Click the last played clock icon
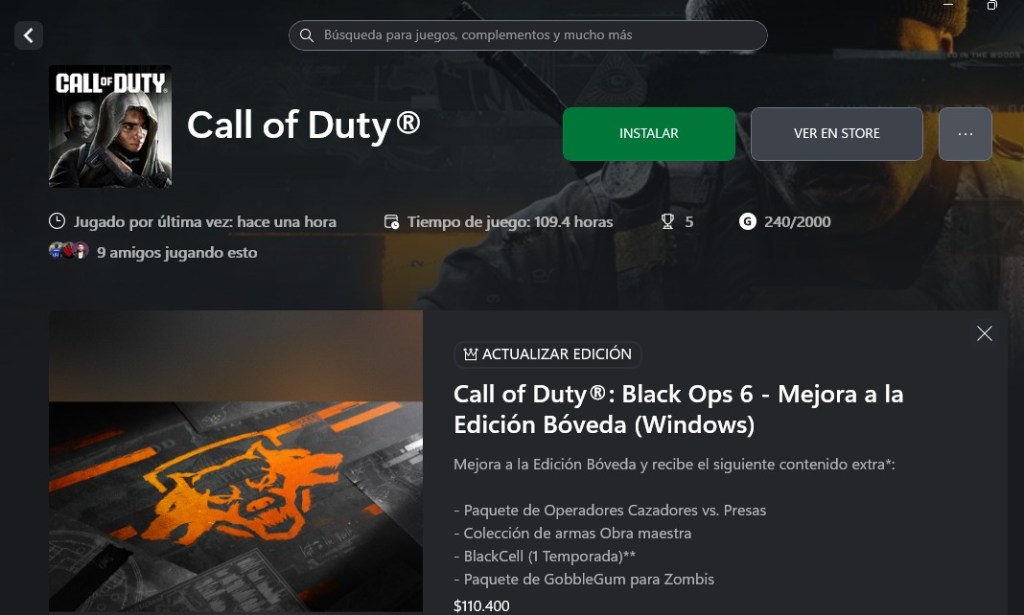Image resolution: width=1024 pixels, height=615 pixels. point(57,221)
